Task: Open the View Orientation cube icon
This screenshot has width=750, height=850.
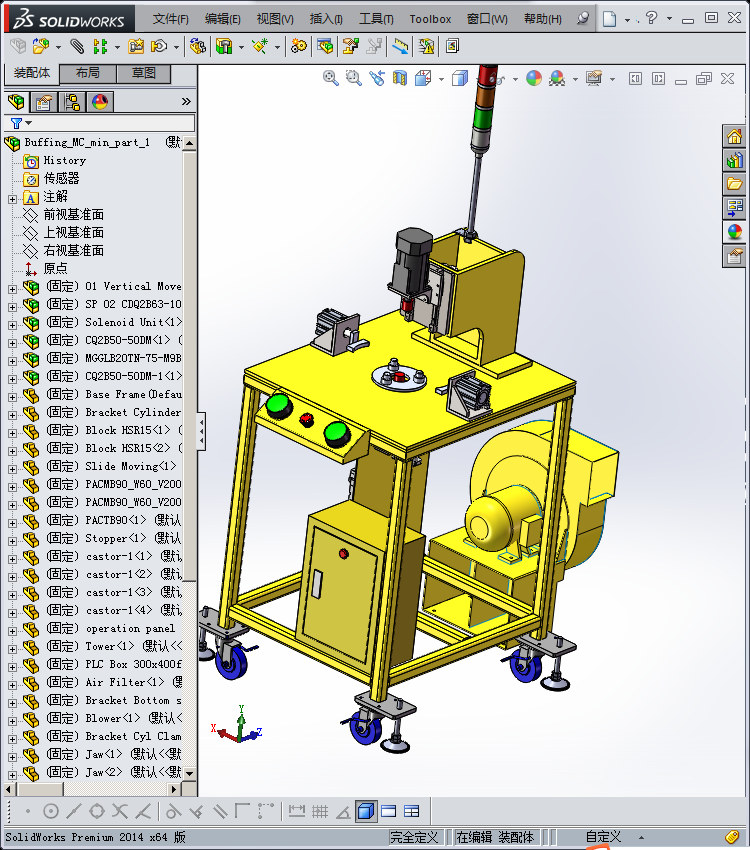Action: pyautogui.click(x=423, y=79)
